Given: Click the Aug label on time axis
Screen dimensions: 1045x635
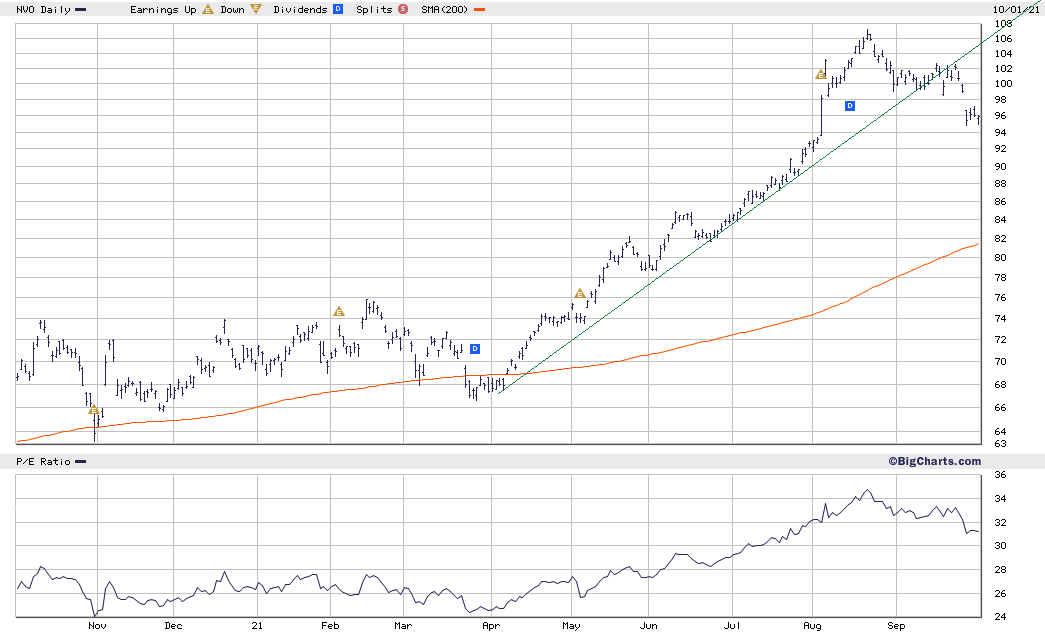Looking at the screenshot, I should pyautogui.click(x=812, y=626).
